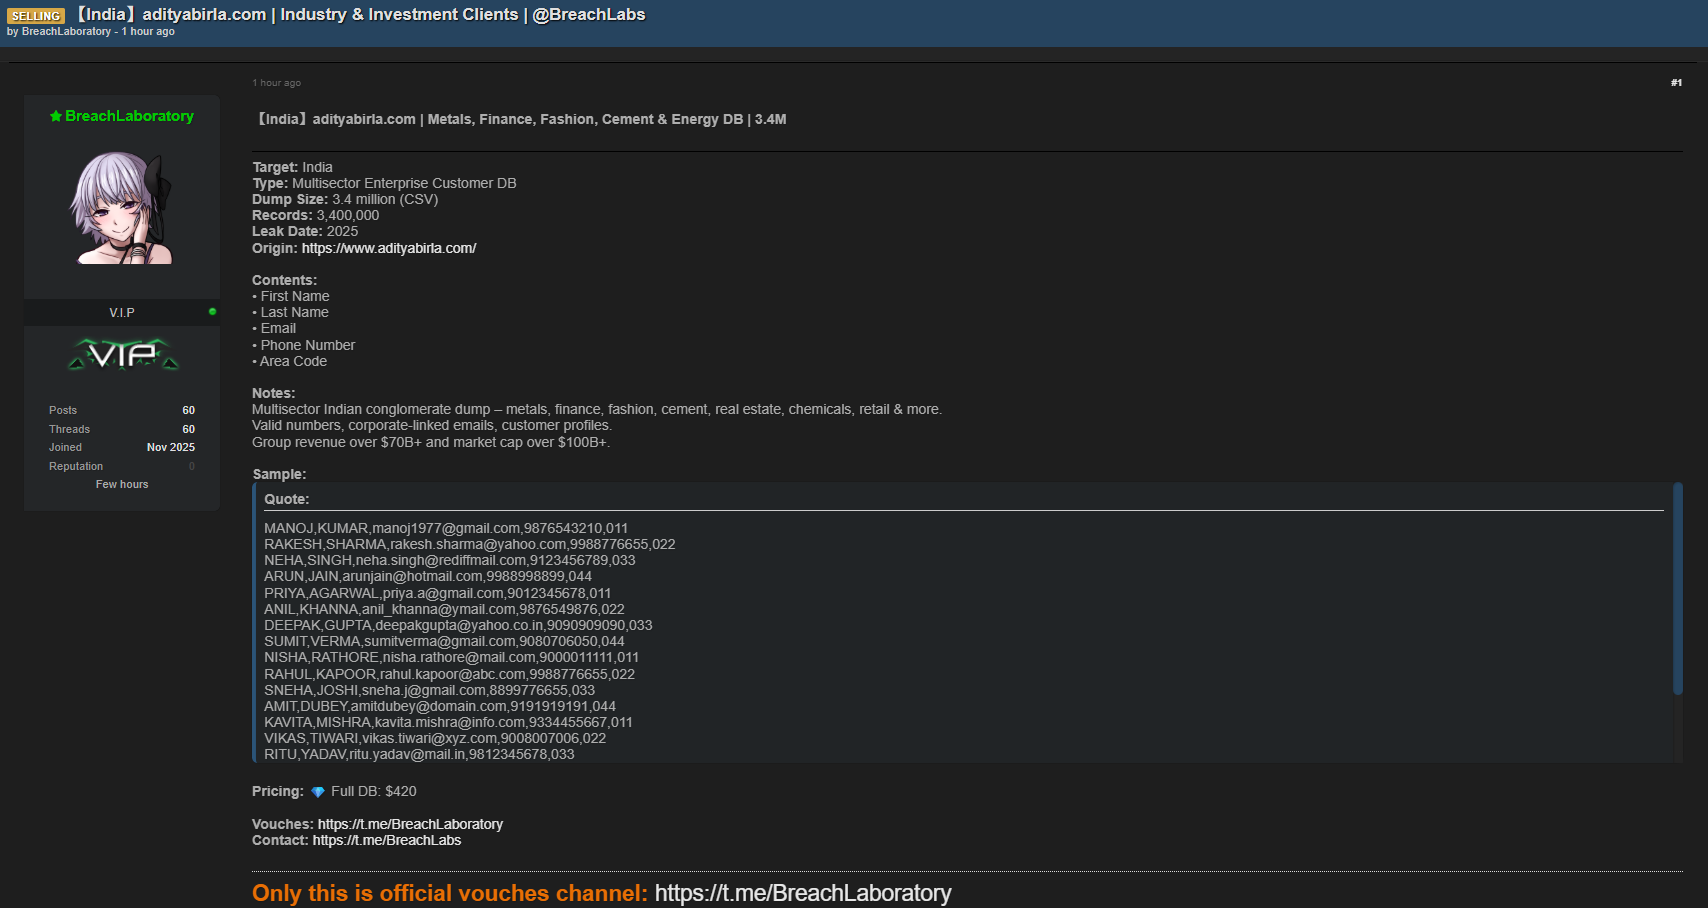Viewport: 1708px width, 908px height.
Task: Open the thread title in the header
Action: [361, 15]
